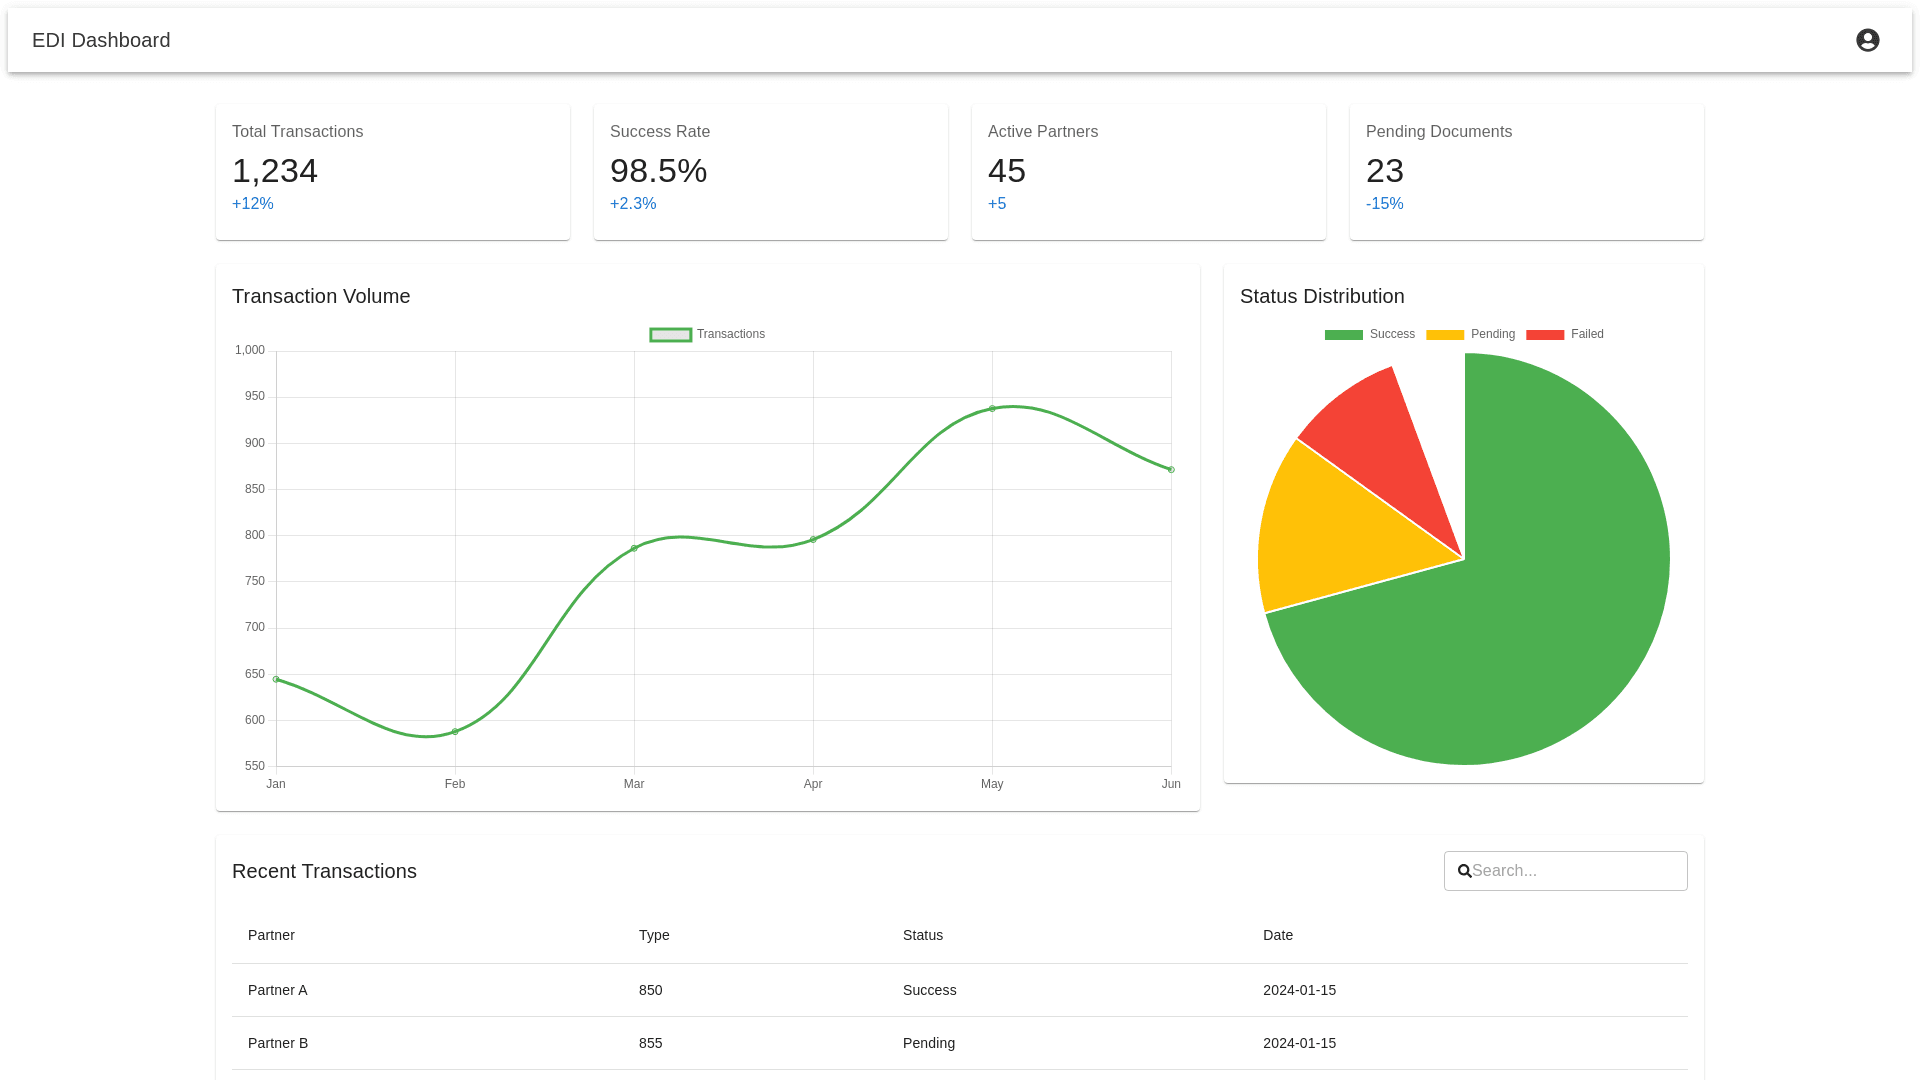Click the May data point on chart
Viewport: 1920px width, 1080px height.
[x=992, y=409]
